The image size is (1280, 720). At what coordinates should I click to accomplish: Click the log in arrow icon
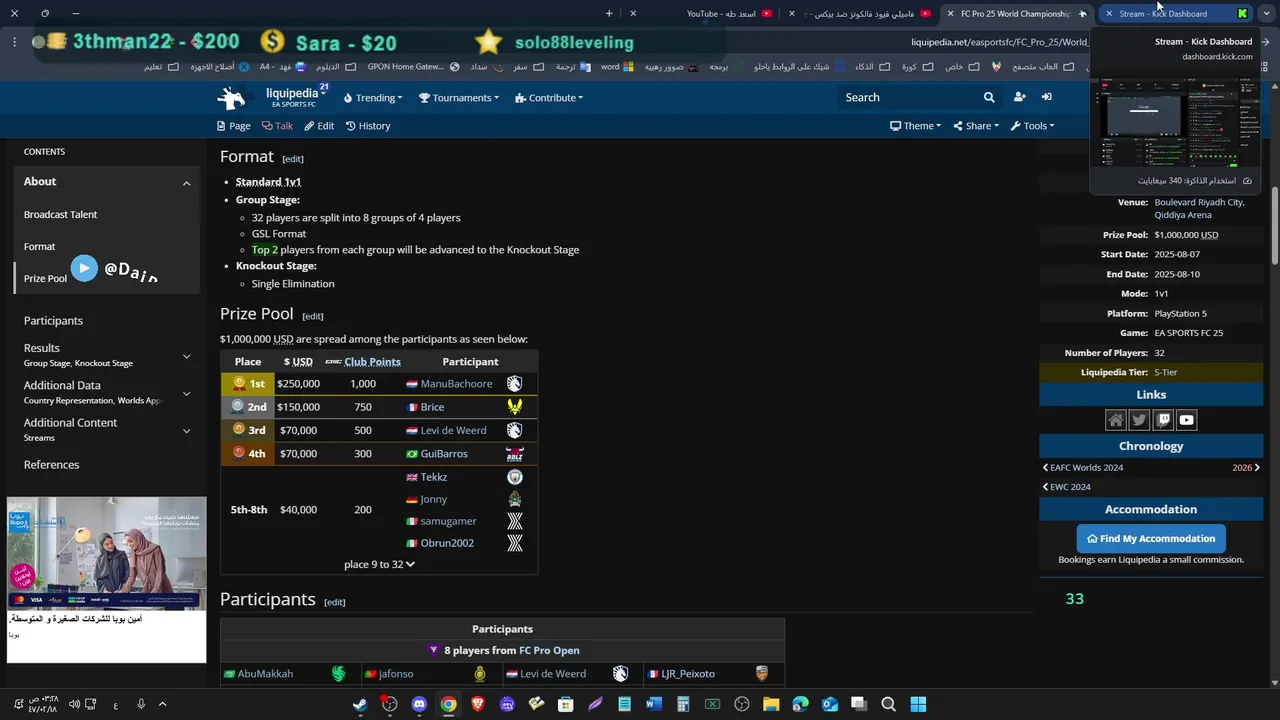point(1046,97)
